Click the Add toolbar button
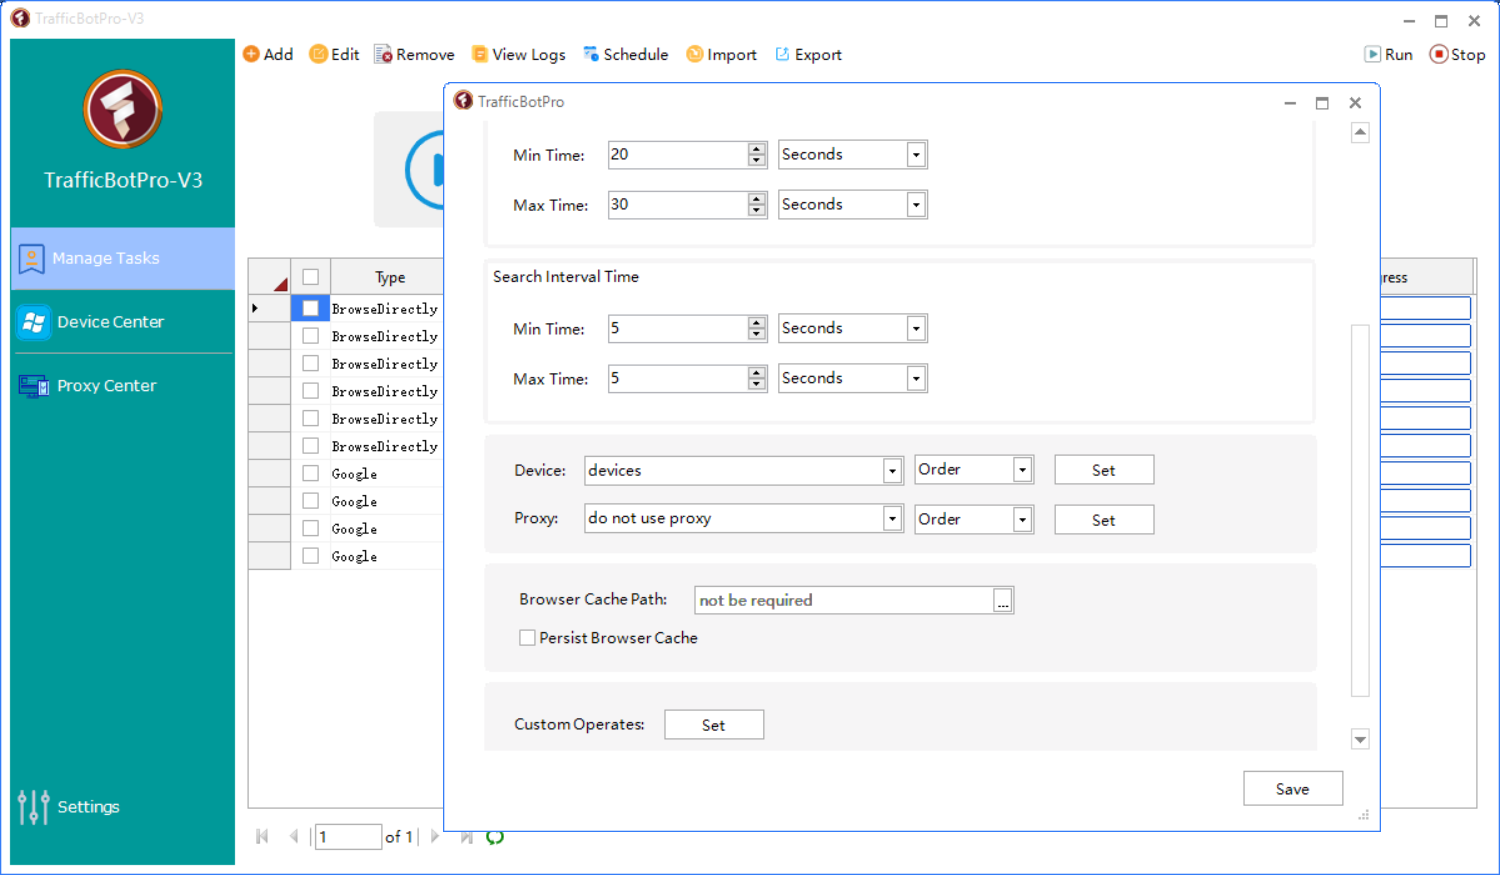1500x875 pixels. (268, 54)
